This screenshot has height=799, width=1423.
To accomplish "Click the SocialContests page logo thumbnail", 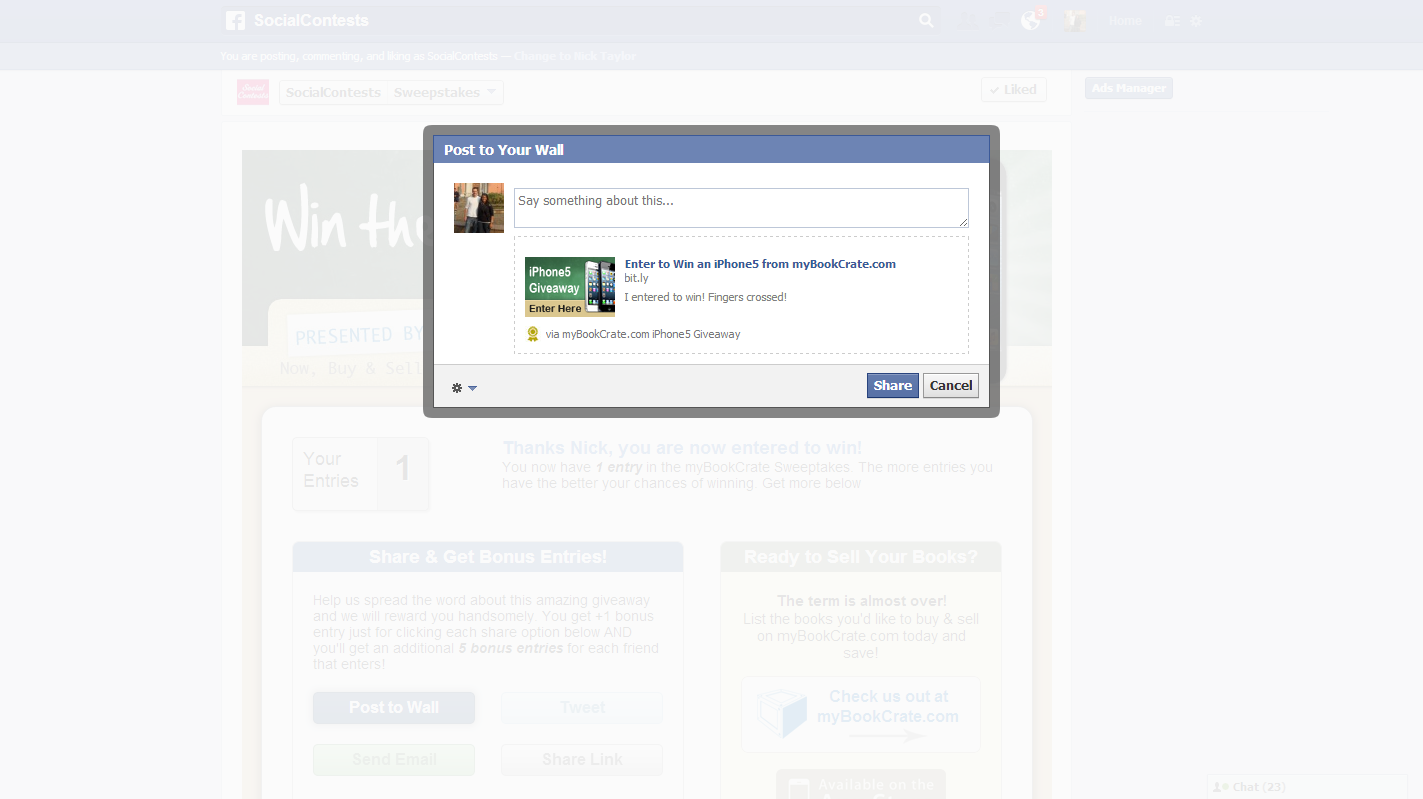I will 253,92.
